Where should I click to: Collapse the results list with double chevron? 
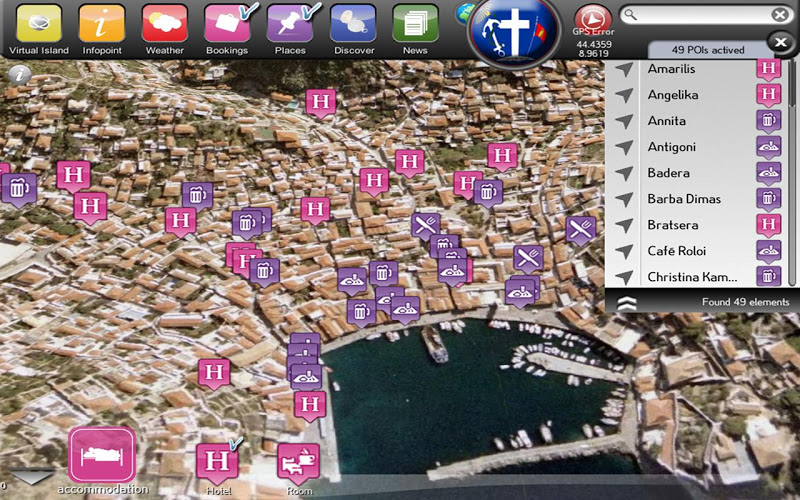626,302
